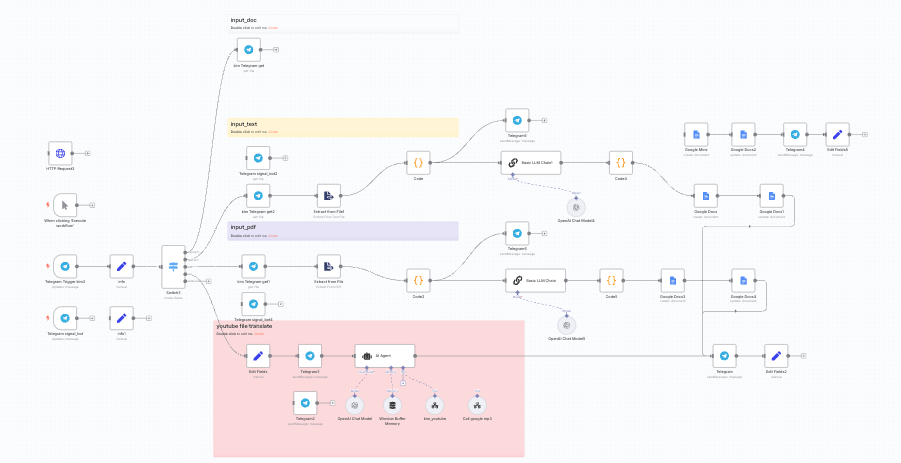Select the Basic LLM Chain1 node
This screenshot has width=901, height=463.
tap(529, 162)
